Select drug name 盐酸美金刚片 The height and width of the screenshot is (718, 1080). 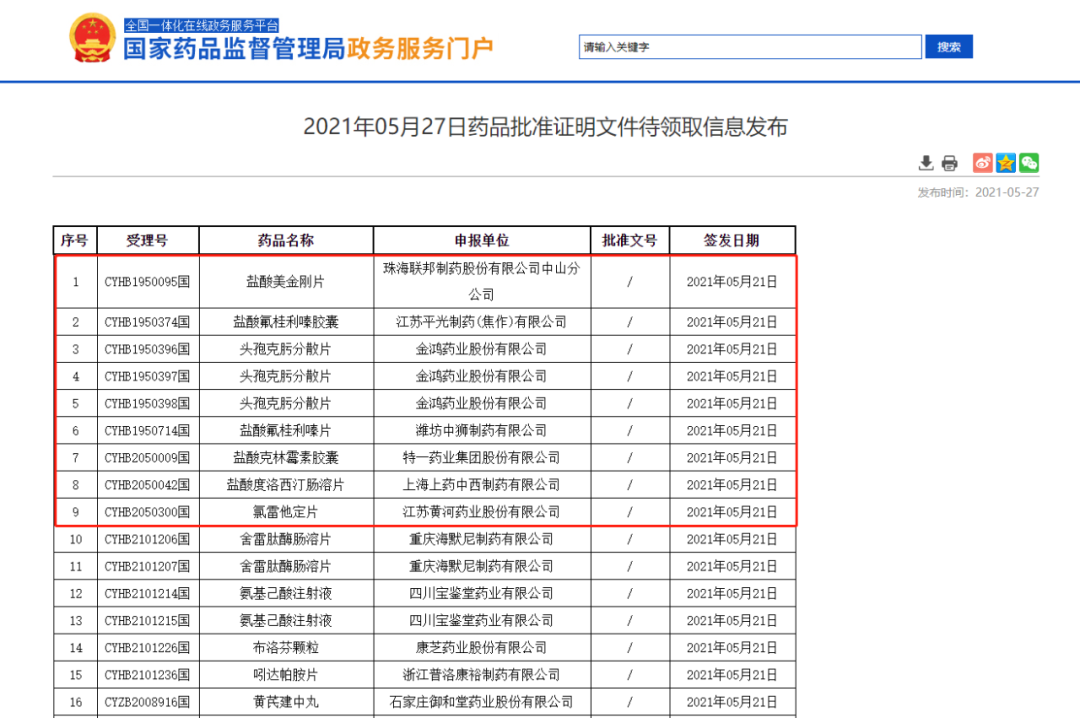[x=285, y=282]
